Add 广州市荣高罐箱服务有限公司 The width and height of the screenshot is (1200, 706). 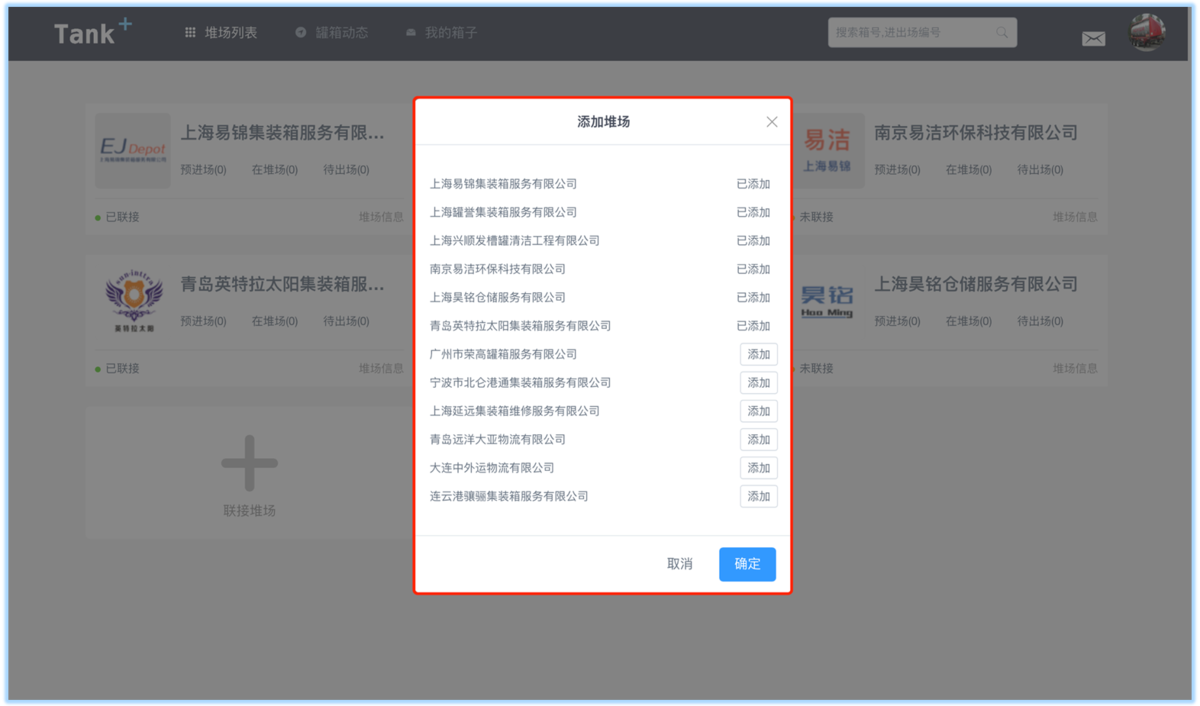(759, 354)
